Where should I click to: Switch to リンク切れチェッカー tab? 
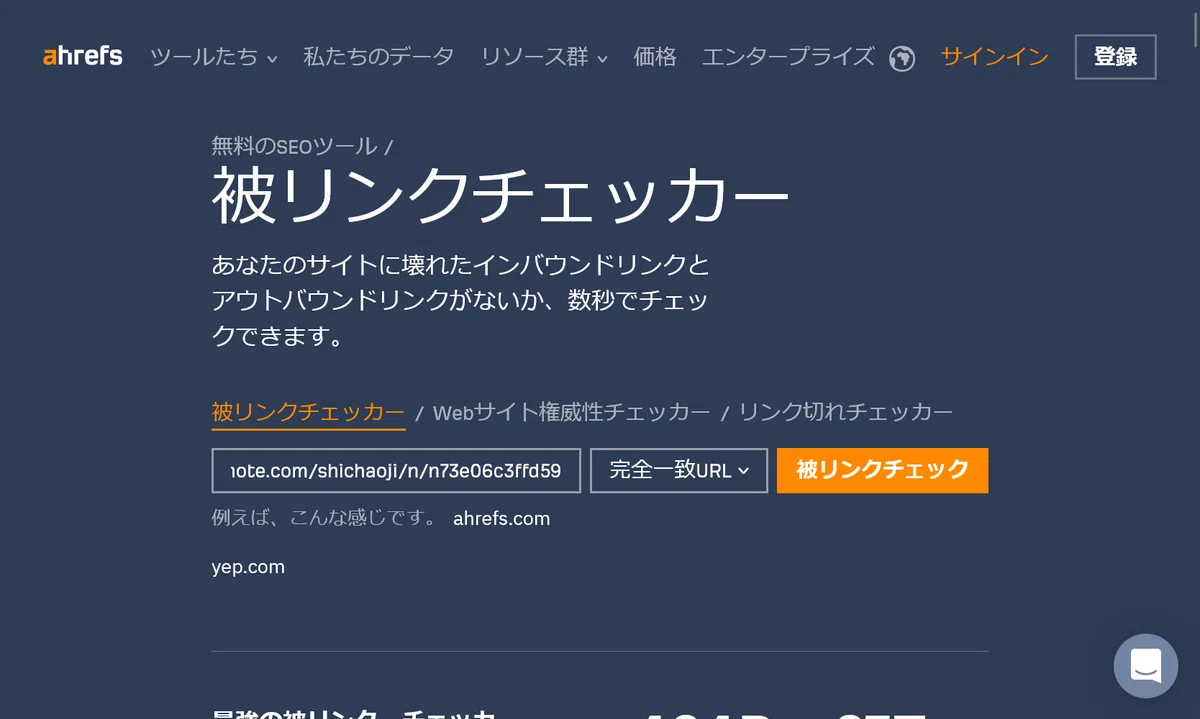(x=846, y=412)
